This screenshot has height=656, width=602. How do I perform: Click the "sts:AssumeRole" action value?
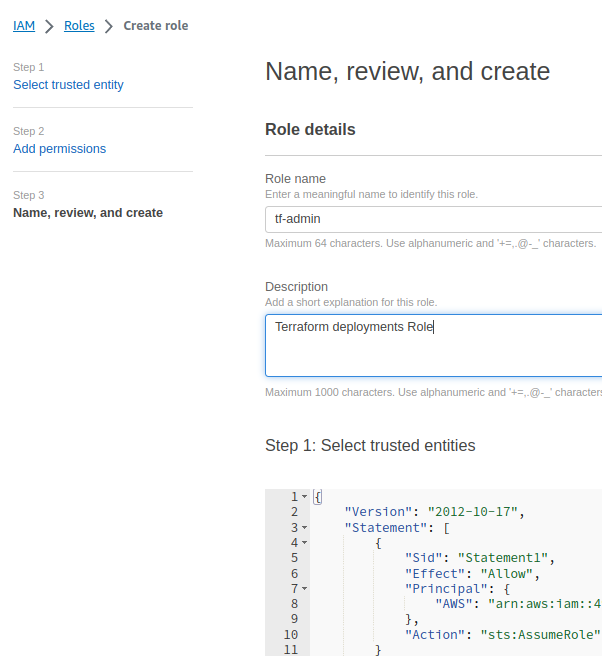pos(541,635)
